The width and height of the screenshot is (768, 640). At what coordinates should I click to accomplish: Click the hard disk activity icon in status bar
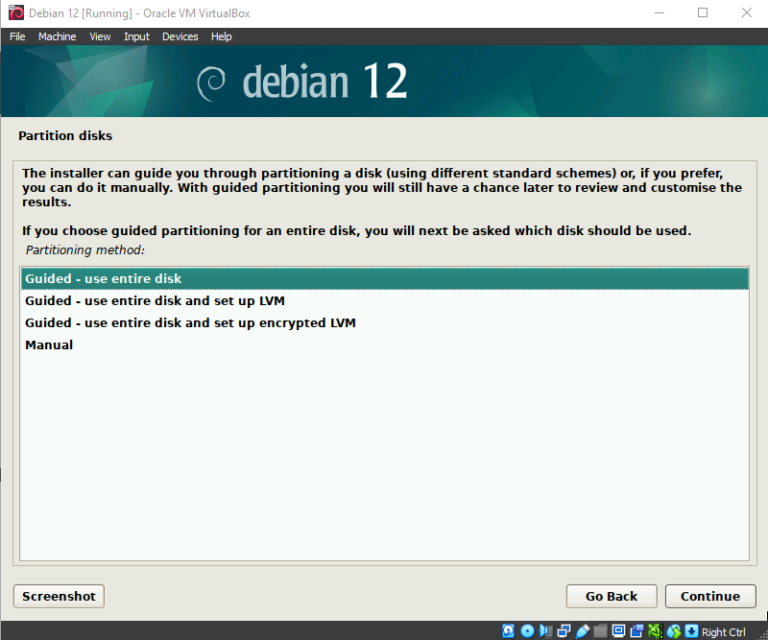coord(508,631)
